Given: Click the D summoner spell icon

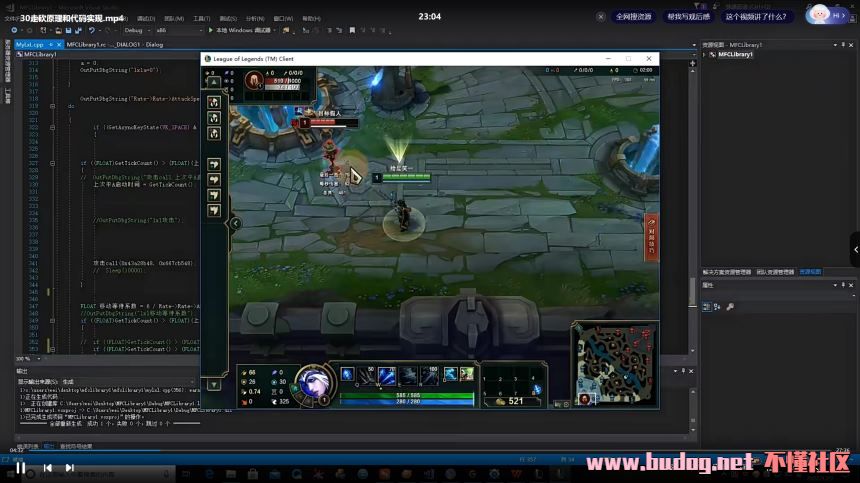Looking at the screenshot, I should (x=451, y=374).
